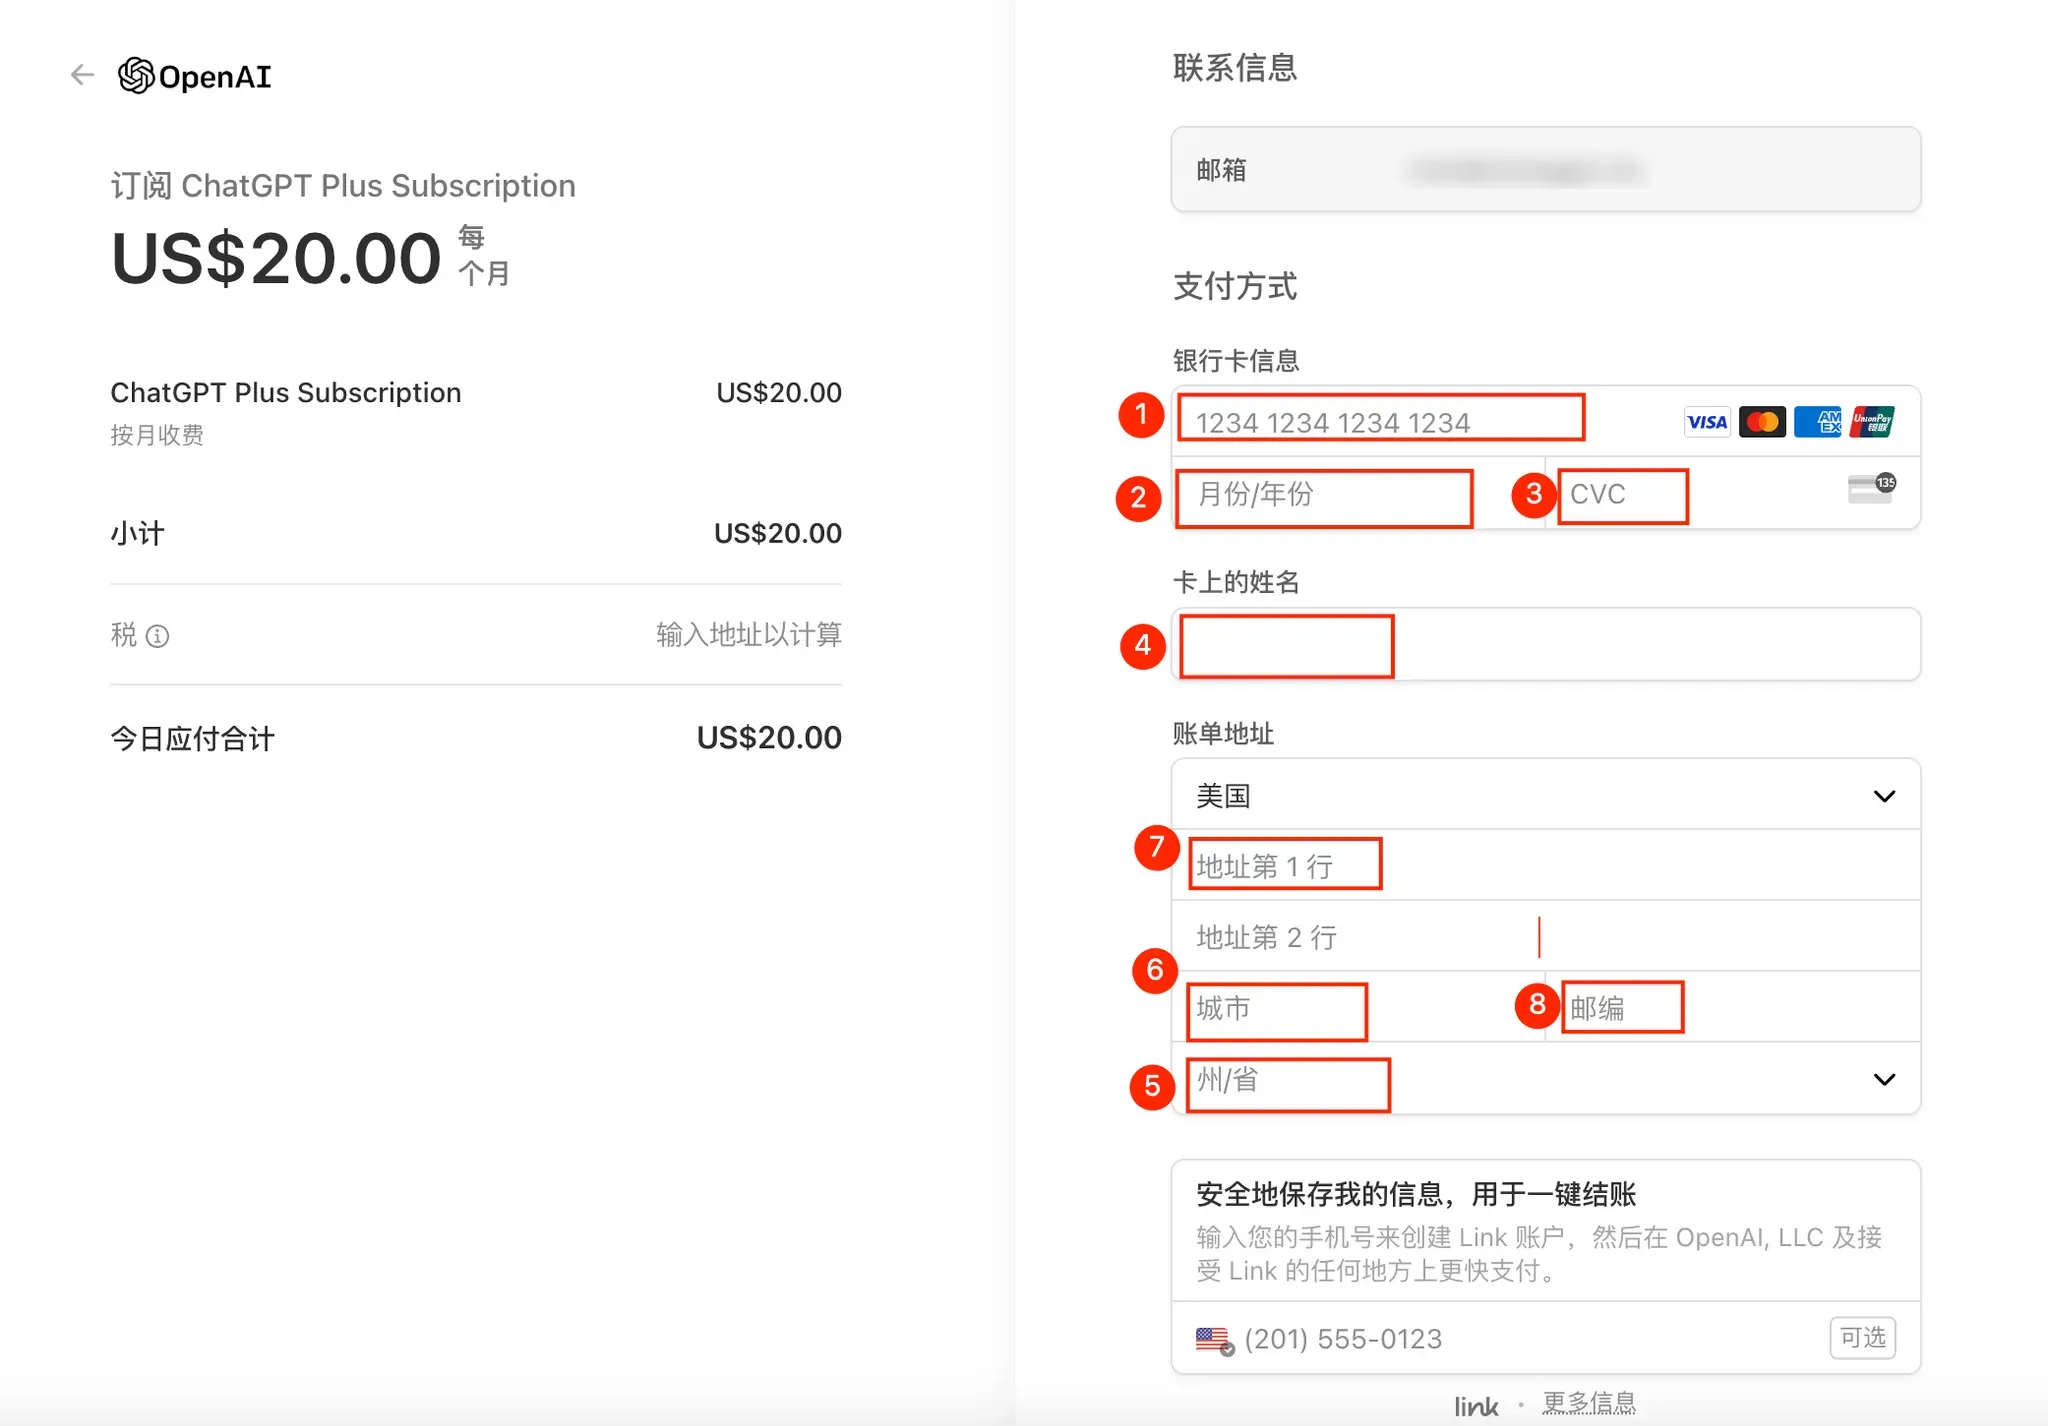This screenshot has height=1426, width=2048.
Task: Click the 输入地址以计算 tax text
Action: point(749,635)
